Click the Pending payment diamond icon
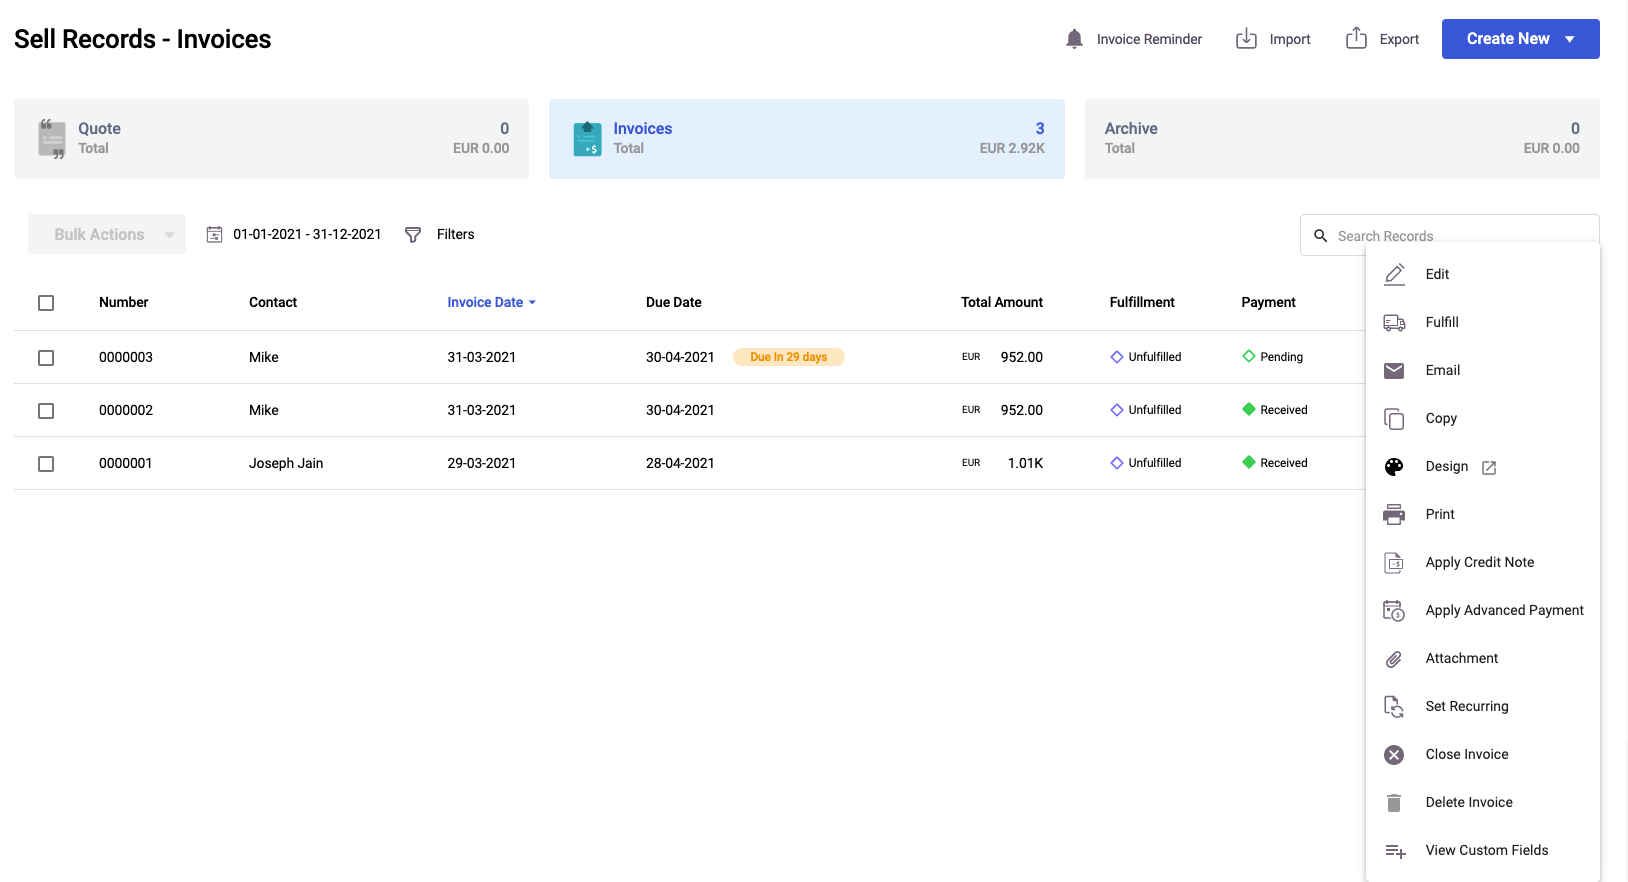 [1249, 356]
